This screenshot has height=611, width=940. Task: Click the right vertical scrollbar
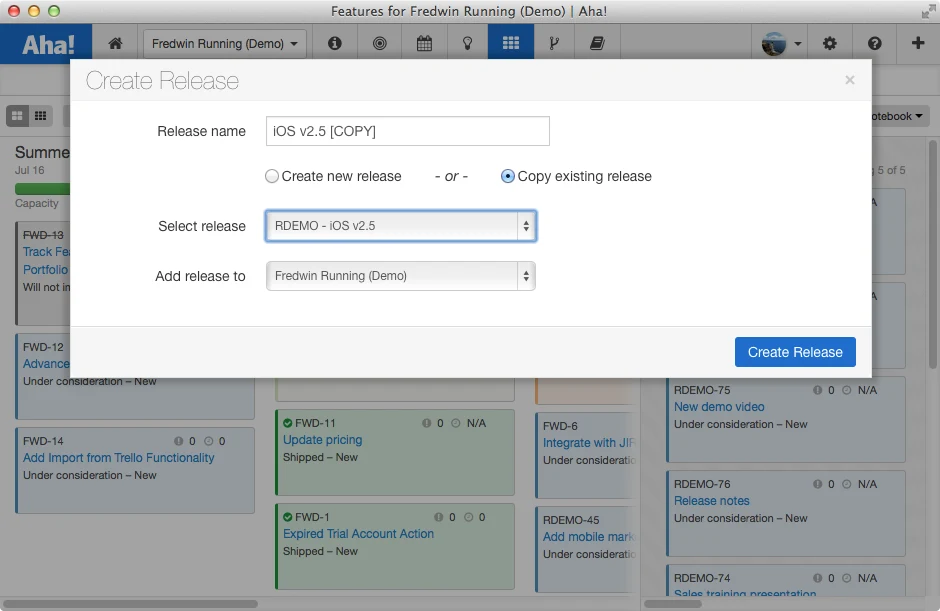click(x=933, y=255)
